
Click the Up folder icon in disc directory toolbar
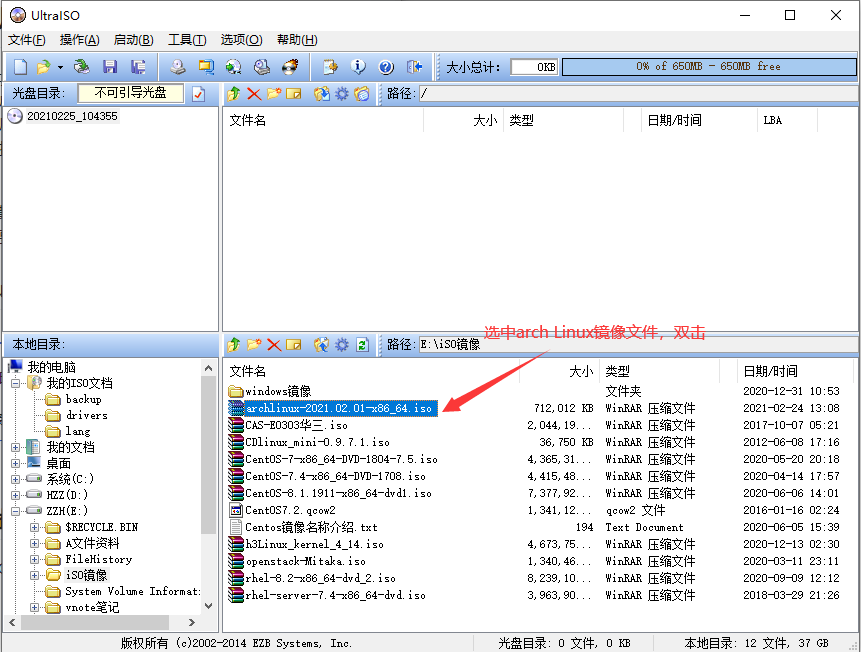(234, 94)
